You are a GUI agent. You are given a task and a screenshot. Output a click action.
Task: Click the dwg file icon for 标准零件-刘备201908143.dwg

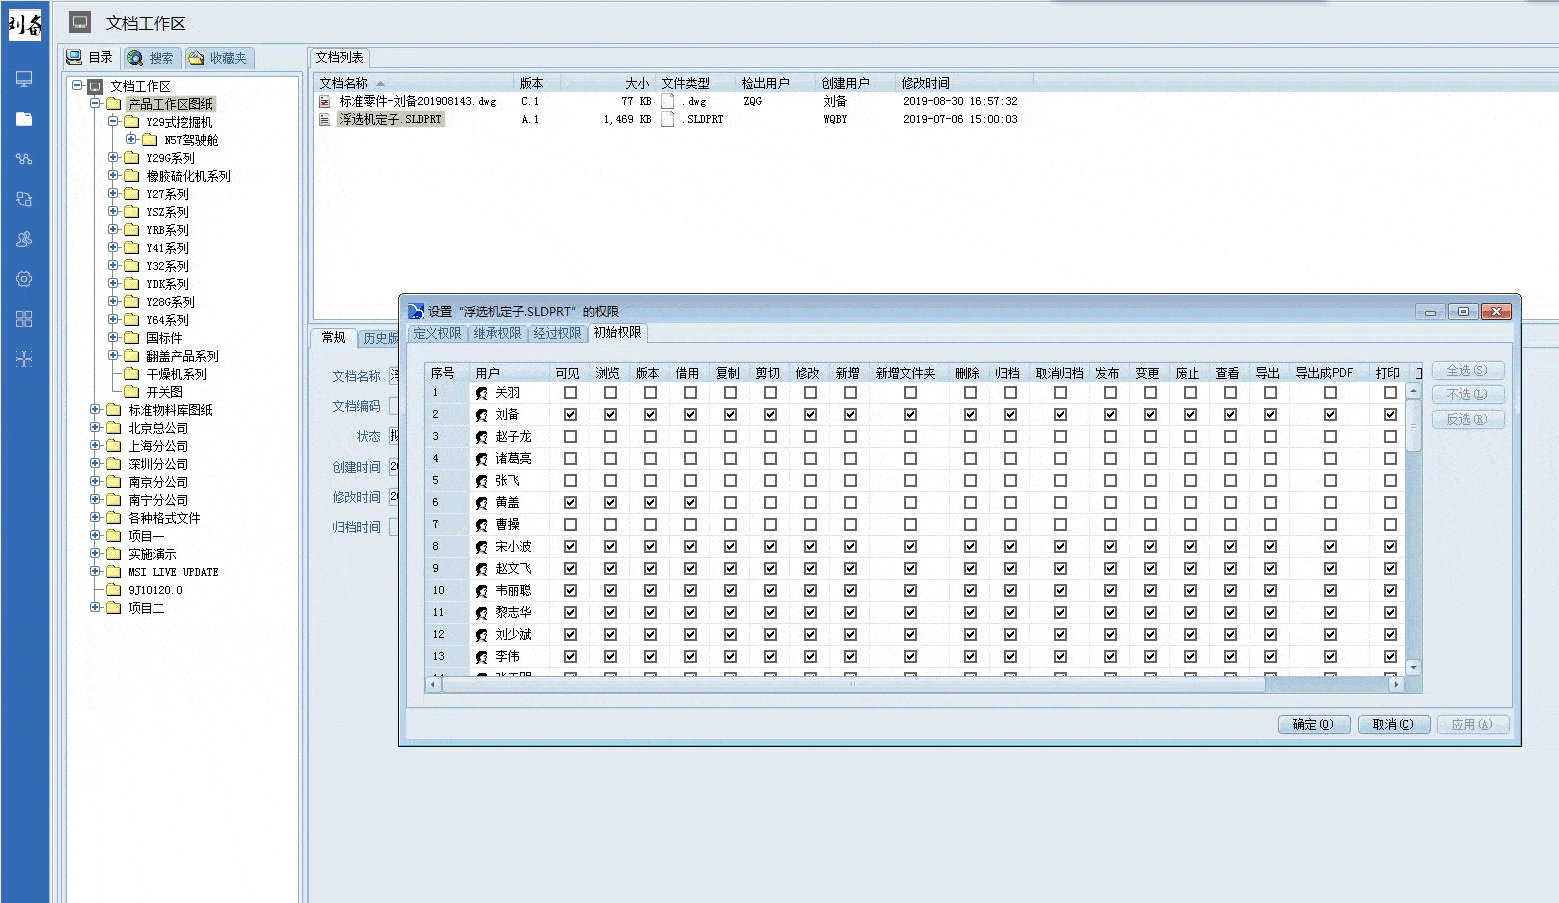[x=325, y=101]
